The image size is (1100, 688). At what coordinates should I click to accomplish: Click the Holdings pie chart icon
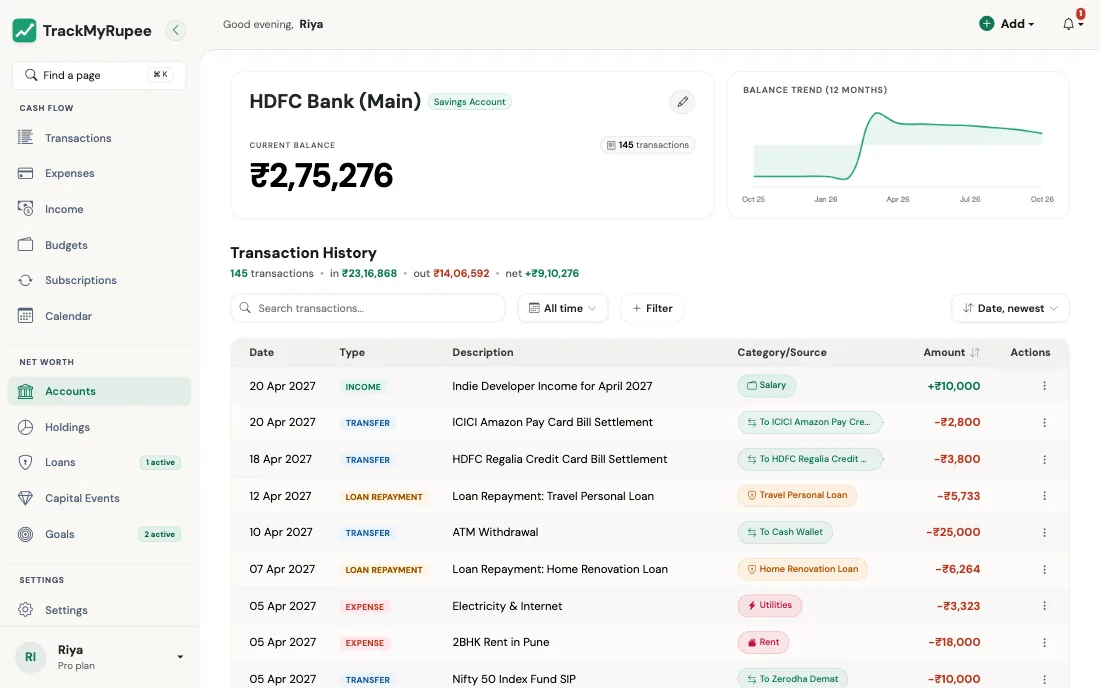tap(25, 427)
